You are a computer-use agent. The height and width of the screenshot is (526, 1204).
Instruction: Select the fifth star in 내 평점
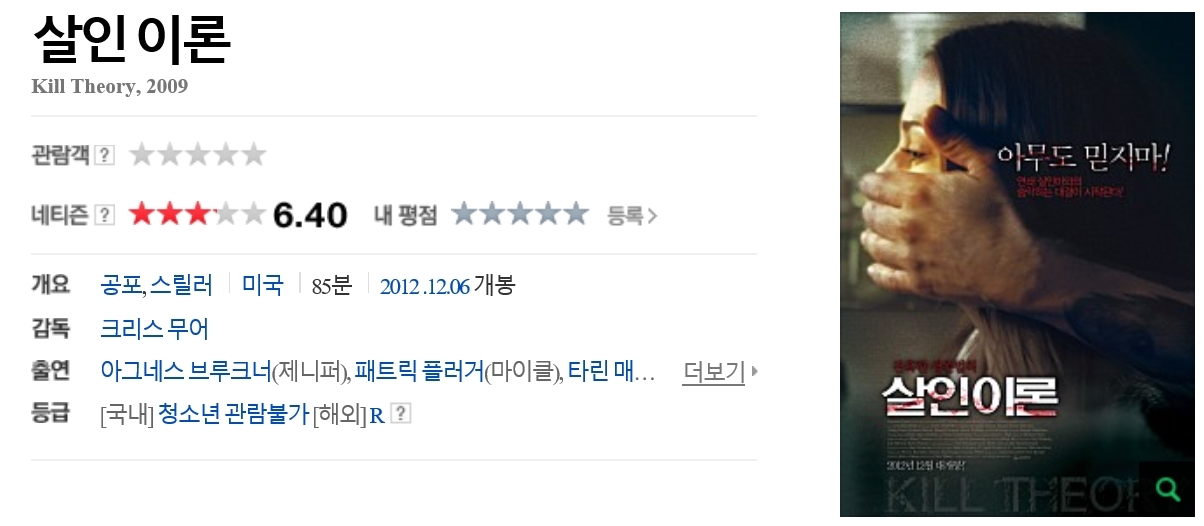tap(576, 214)
